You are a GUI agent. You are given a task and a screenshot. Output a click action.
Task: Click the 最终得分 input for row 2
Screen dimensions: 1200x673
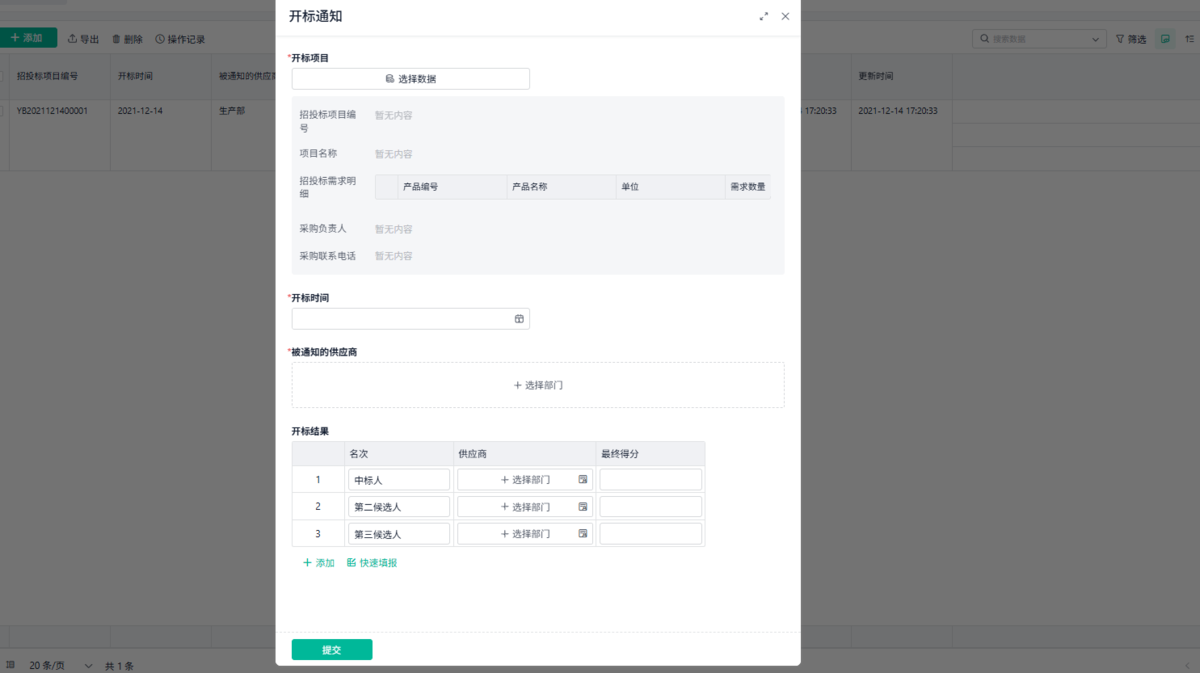pos(651,507)
